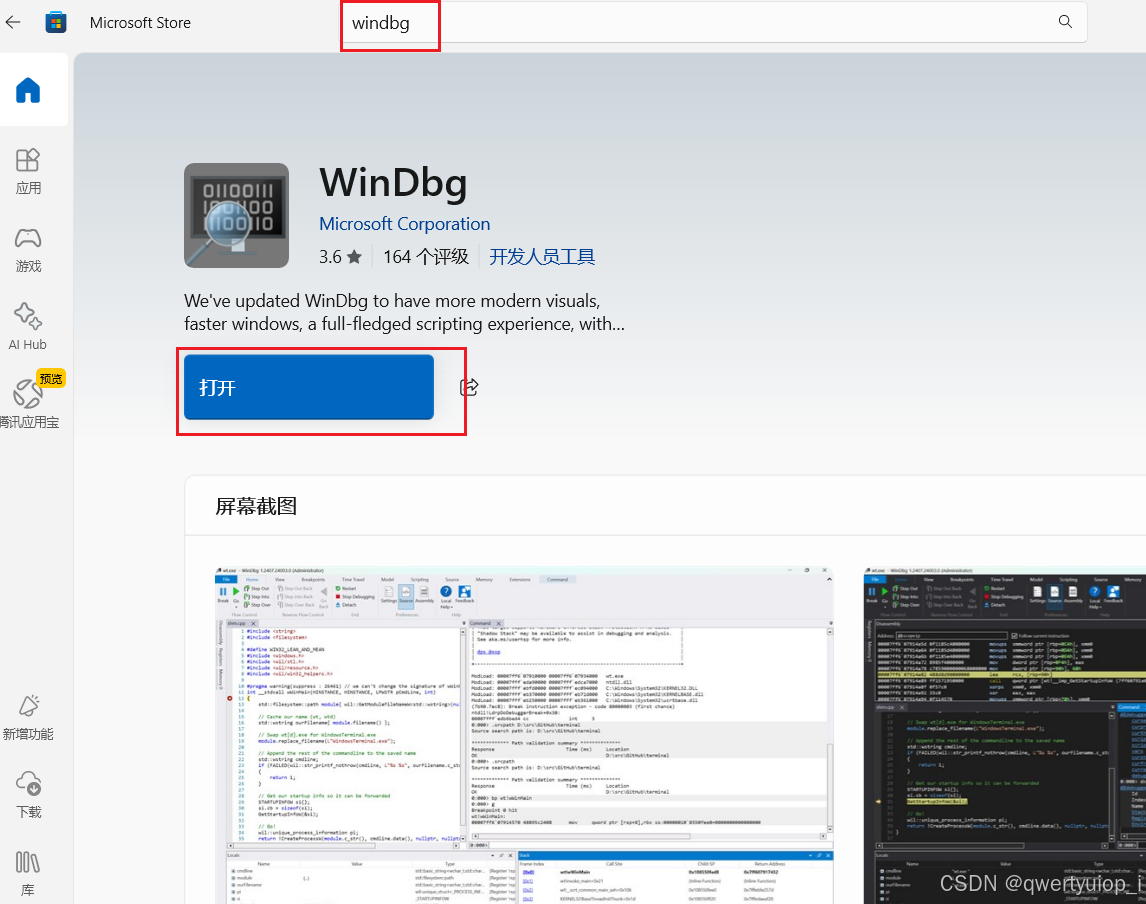Click the windbg search input field

(713, 23)
